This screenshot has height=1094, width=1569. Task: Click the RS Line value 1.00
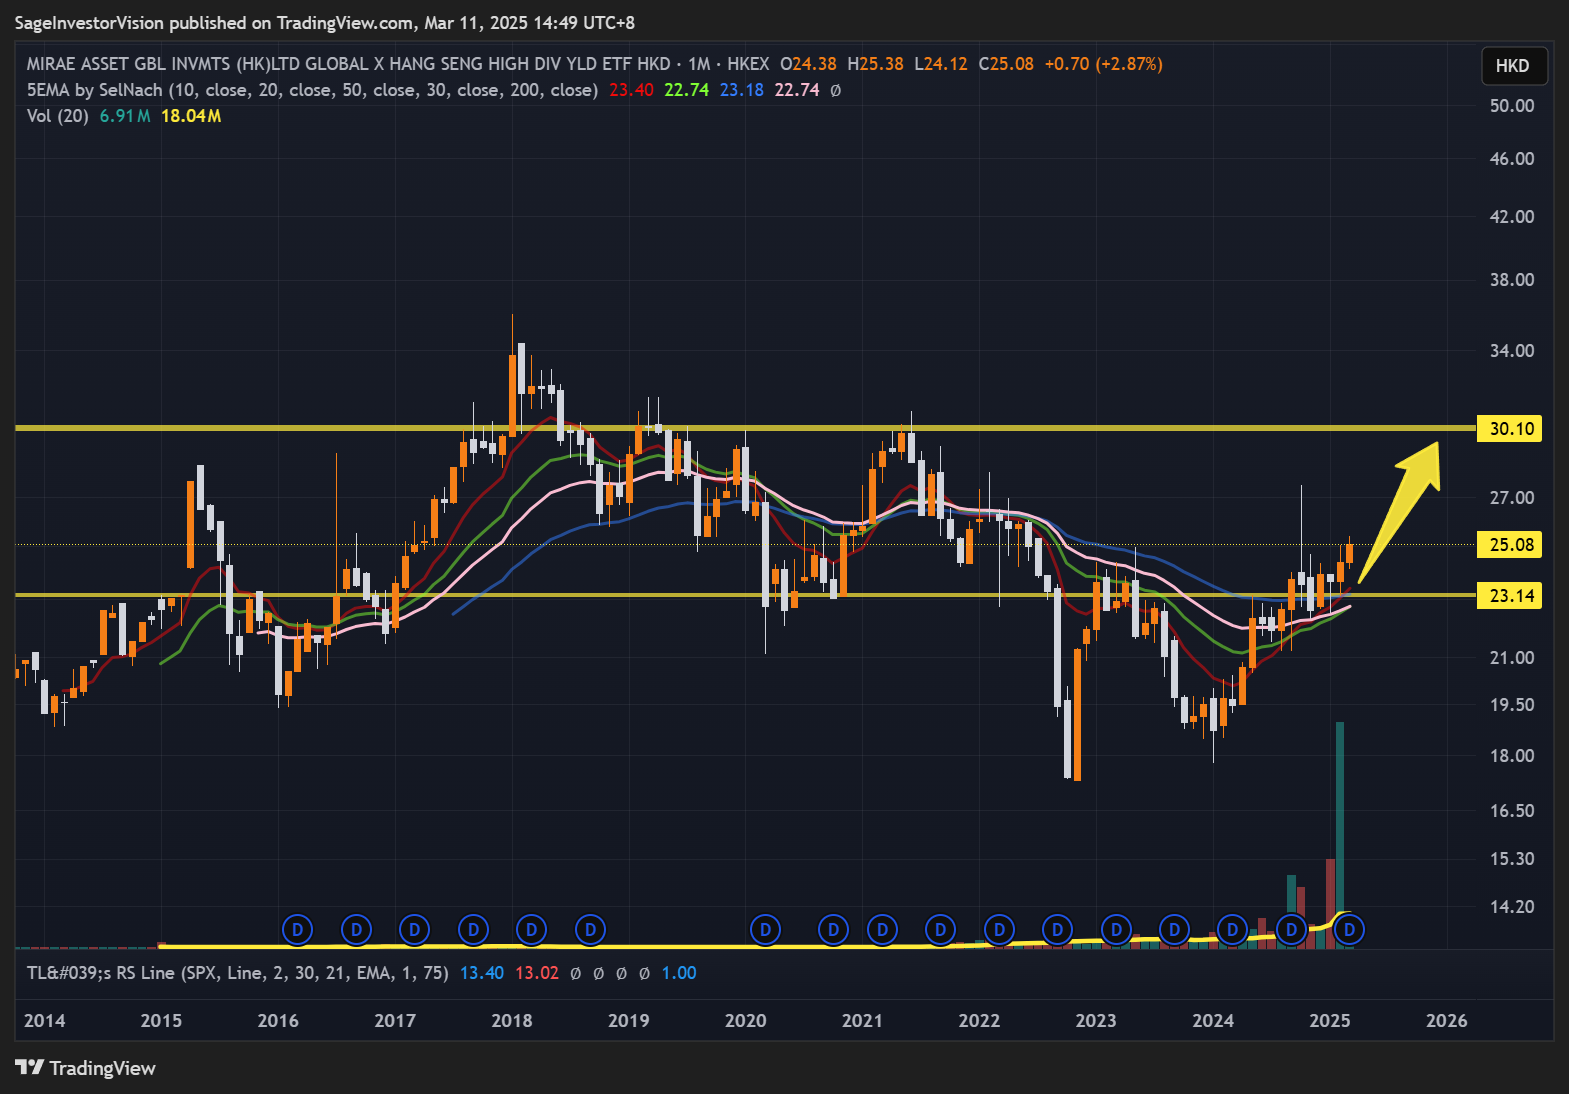click(679, 973)
